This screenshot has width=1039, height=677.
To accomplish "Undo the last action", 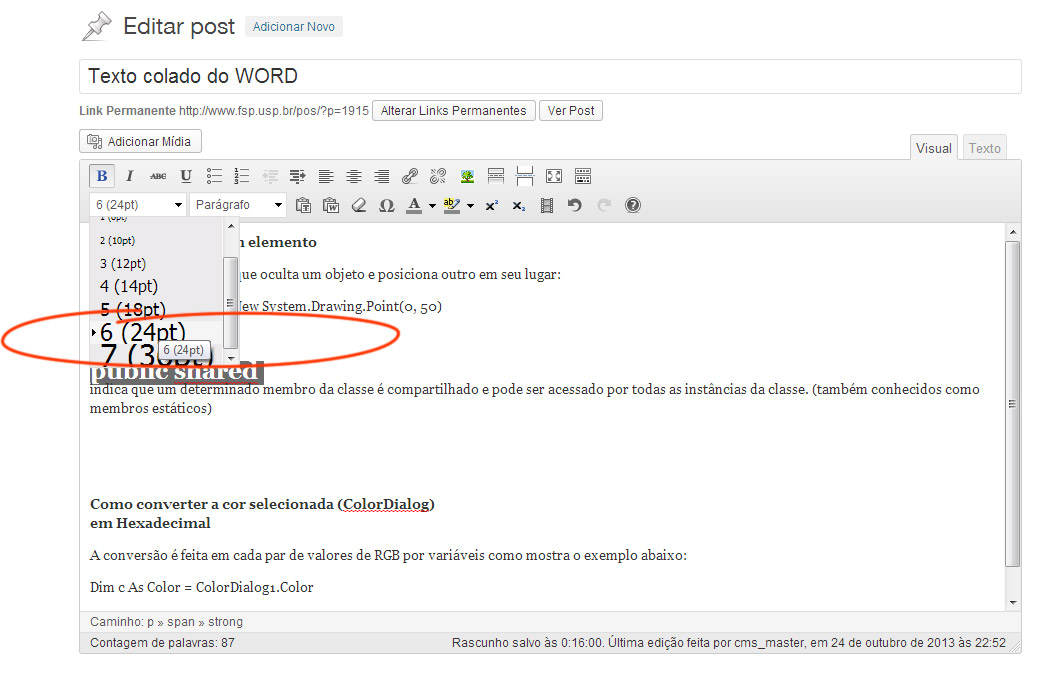I will point(574,205).
